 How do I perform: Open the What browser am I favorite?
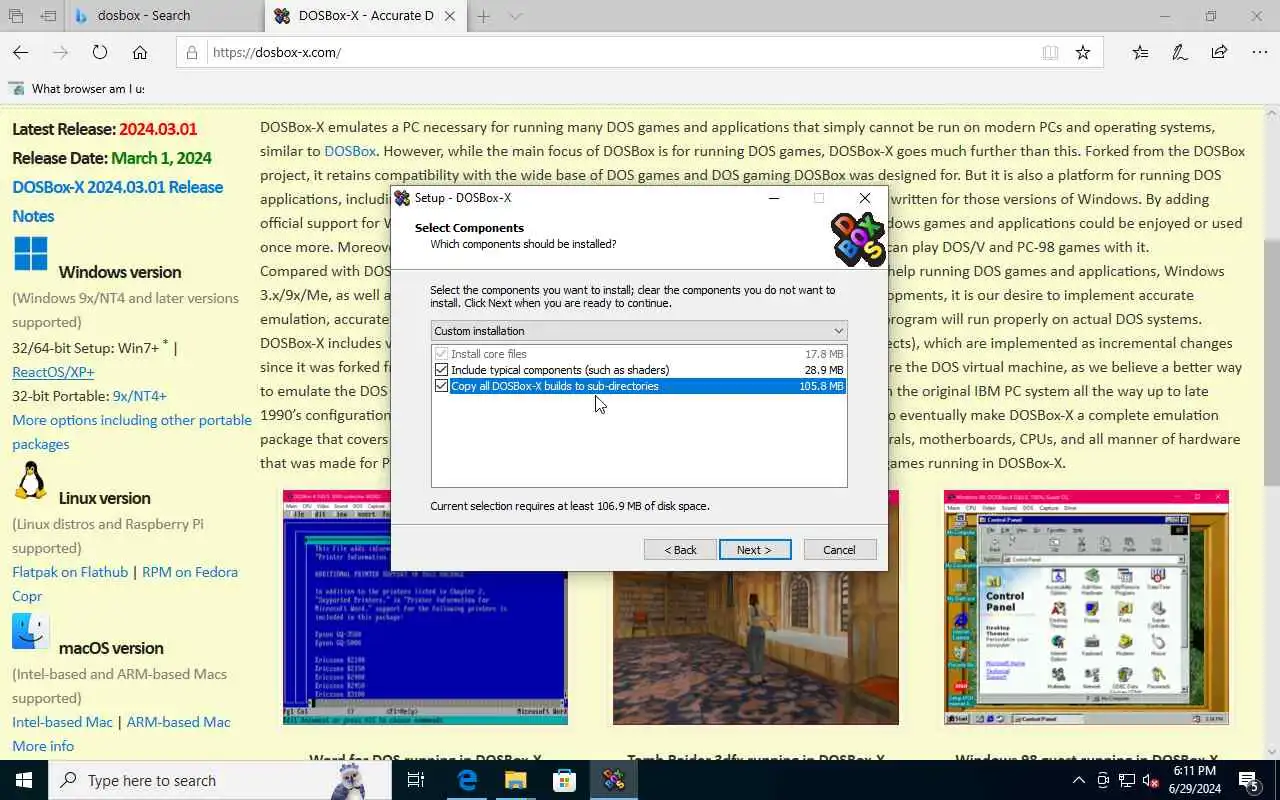coord(77,88)
